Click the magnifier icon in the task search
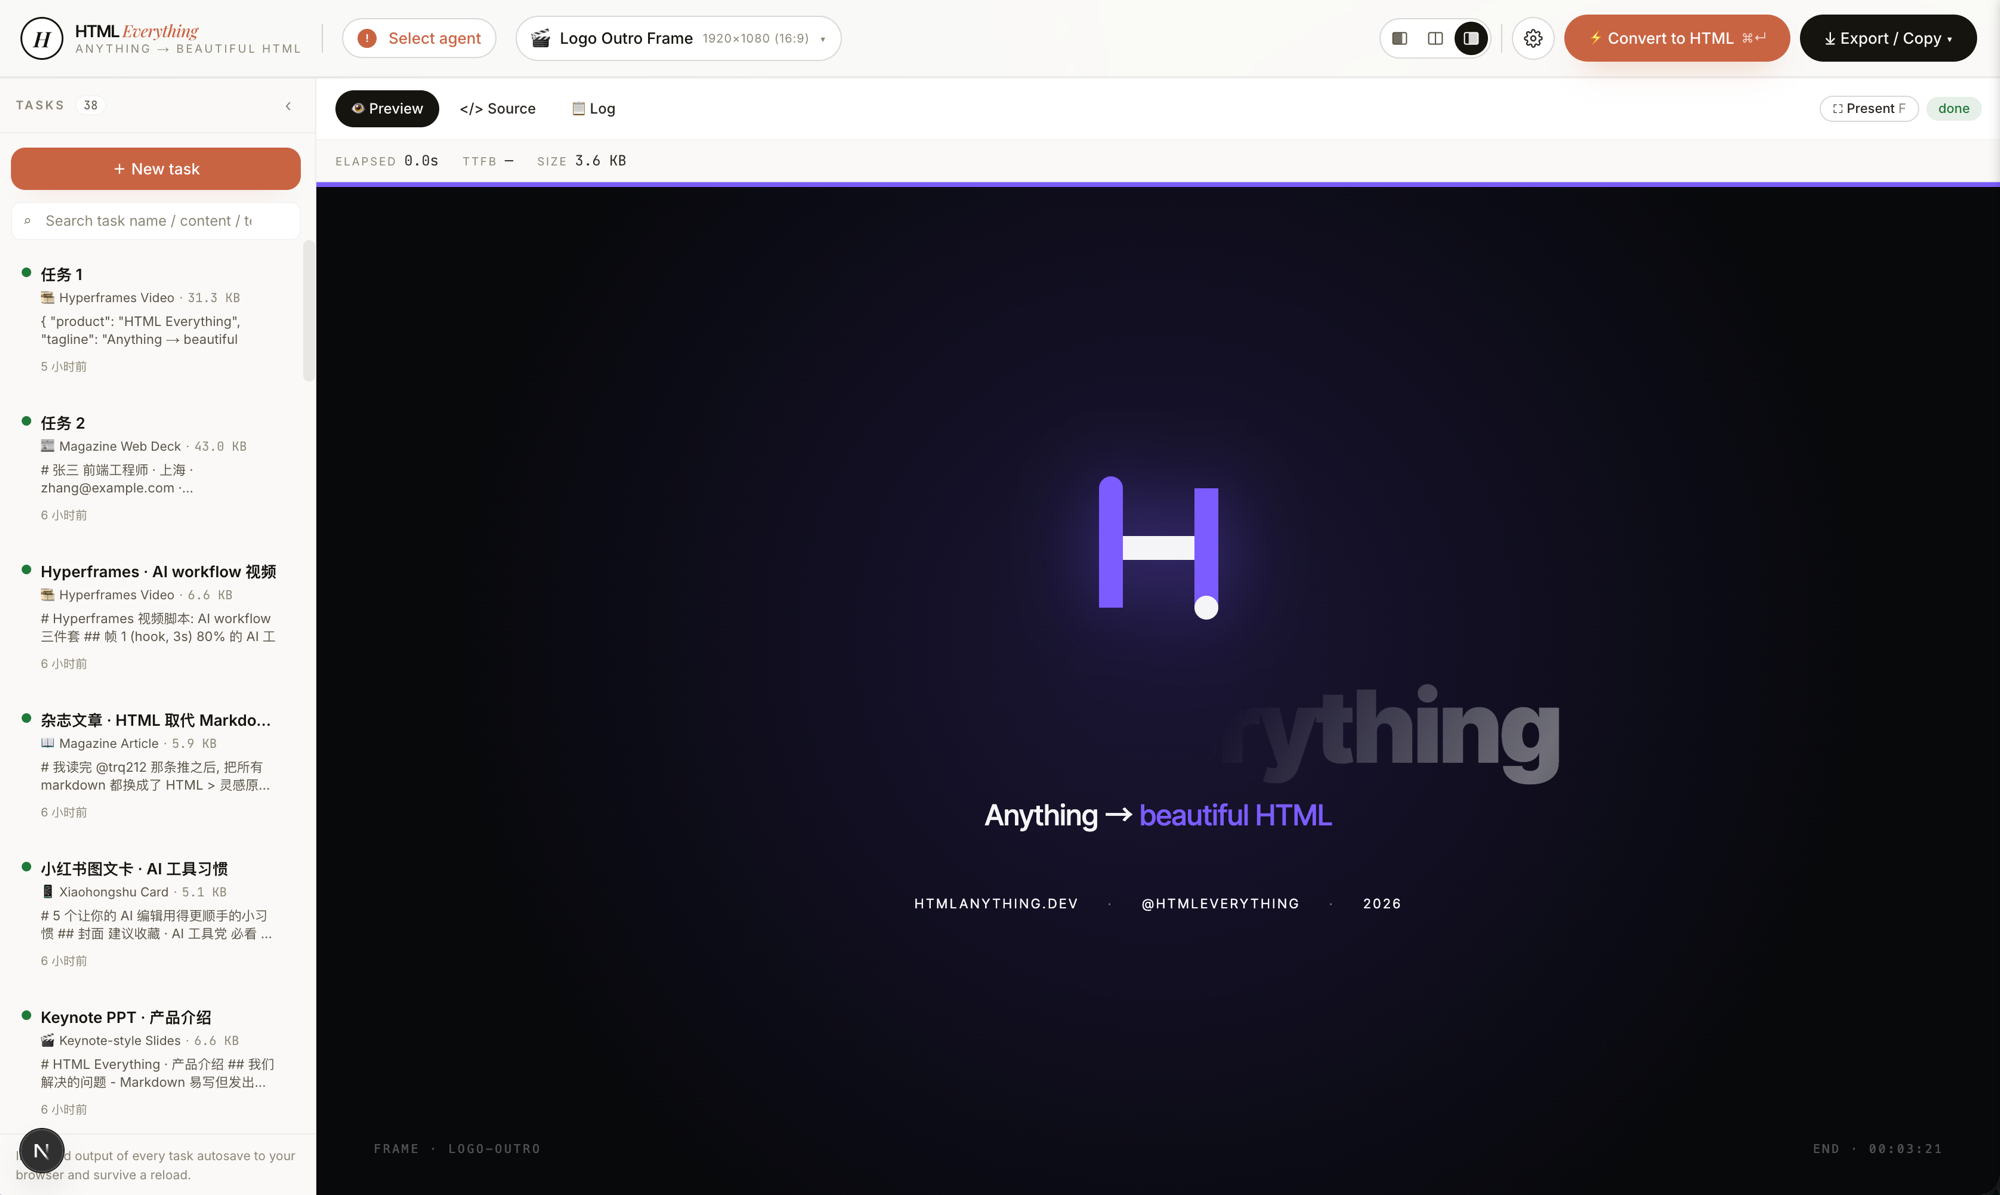This screenshot has width=2000, height=1195. (27, 221)
